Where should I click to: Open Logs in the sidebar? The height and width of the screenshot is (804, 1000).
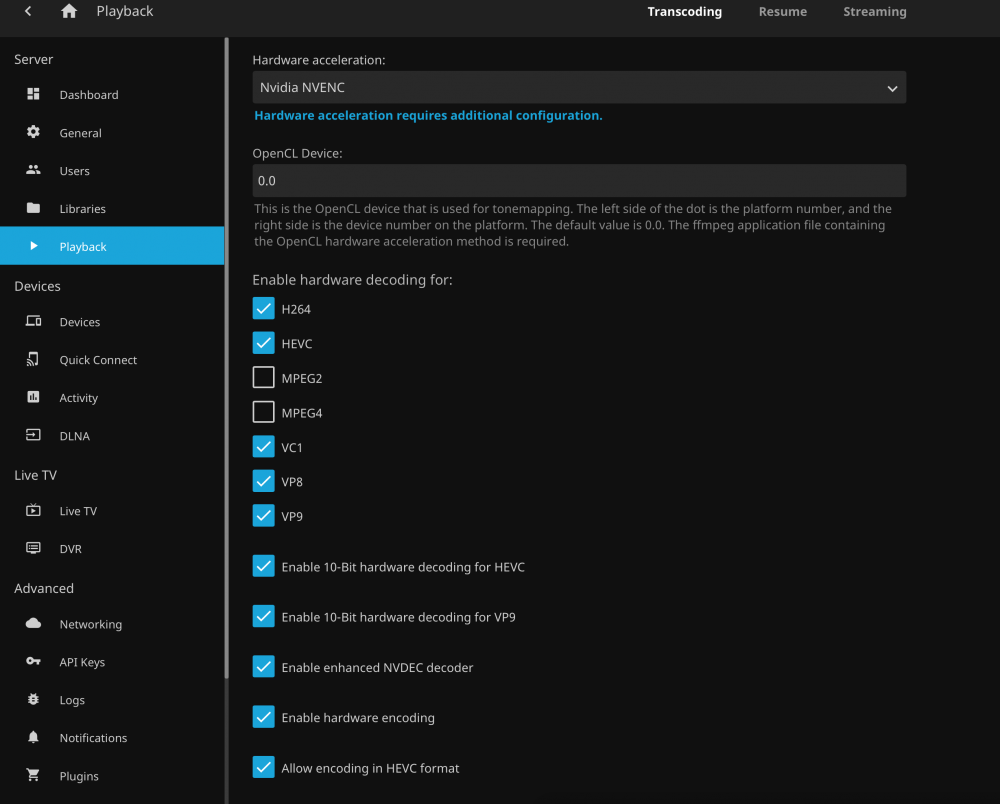tap(112, 699)
